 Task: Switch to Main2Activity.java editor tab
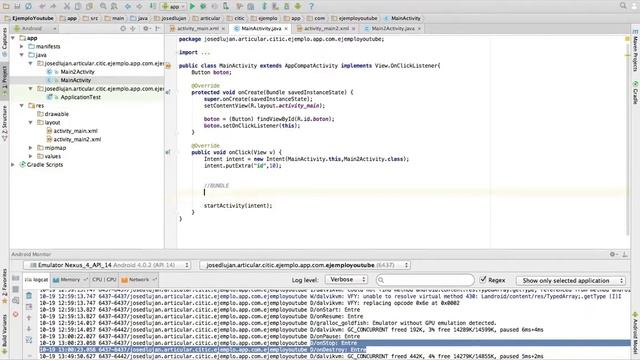[393, 29]
